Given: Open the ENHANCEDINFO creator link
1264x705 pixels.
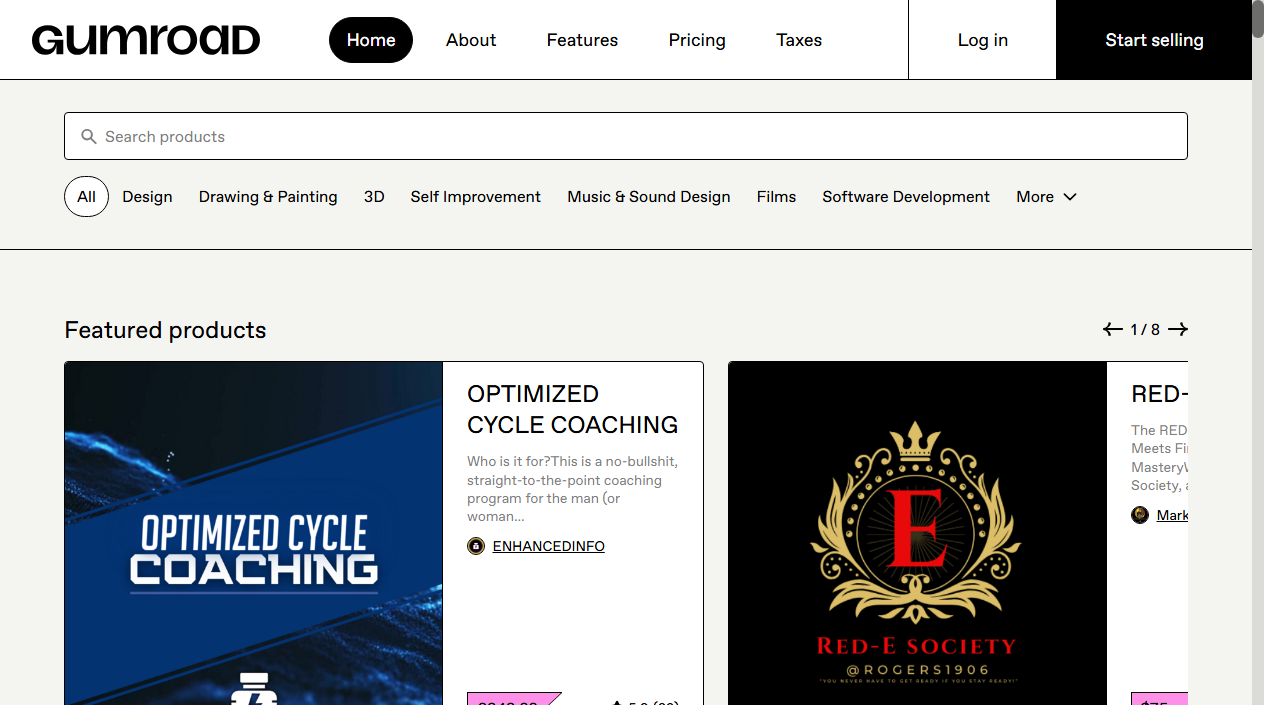Looking at the screenshot, I should pos(549,546).
